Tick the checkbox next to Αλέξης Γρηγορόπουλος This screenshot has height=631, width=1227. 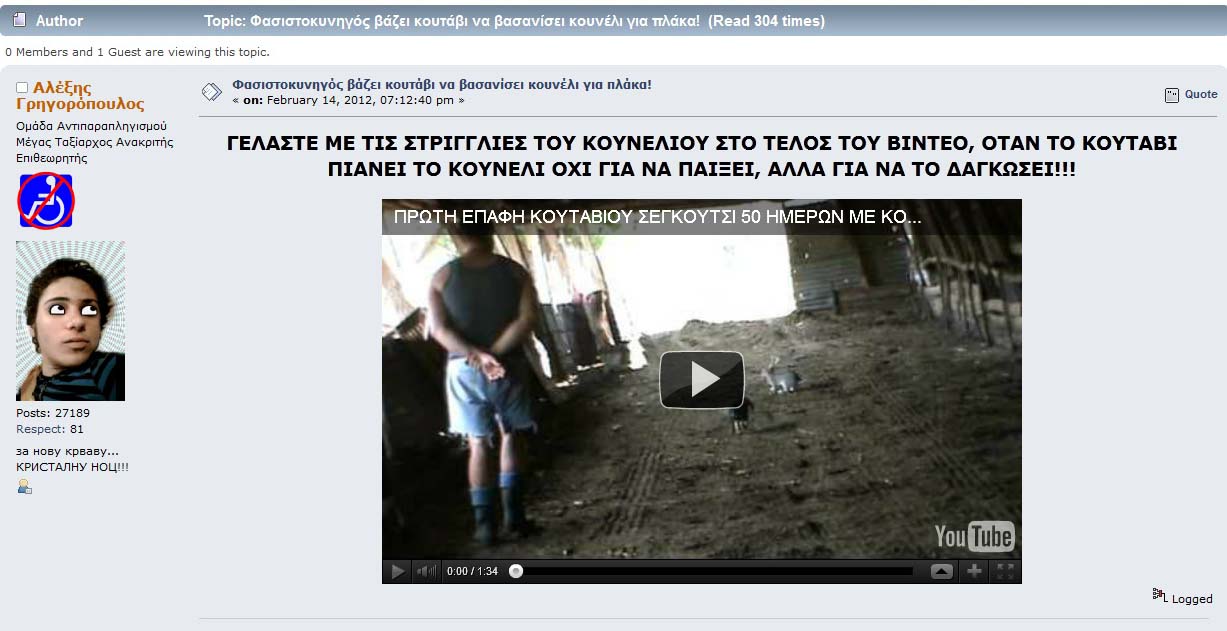[x=22, y=88]
